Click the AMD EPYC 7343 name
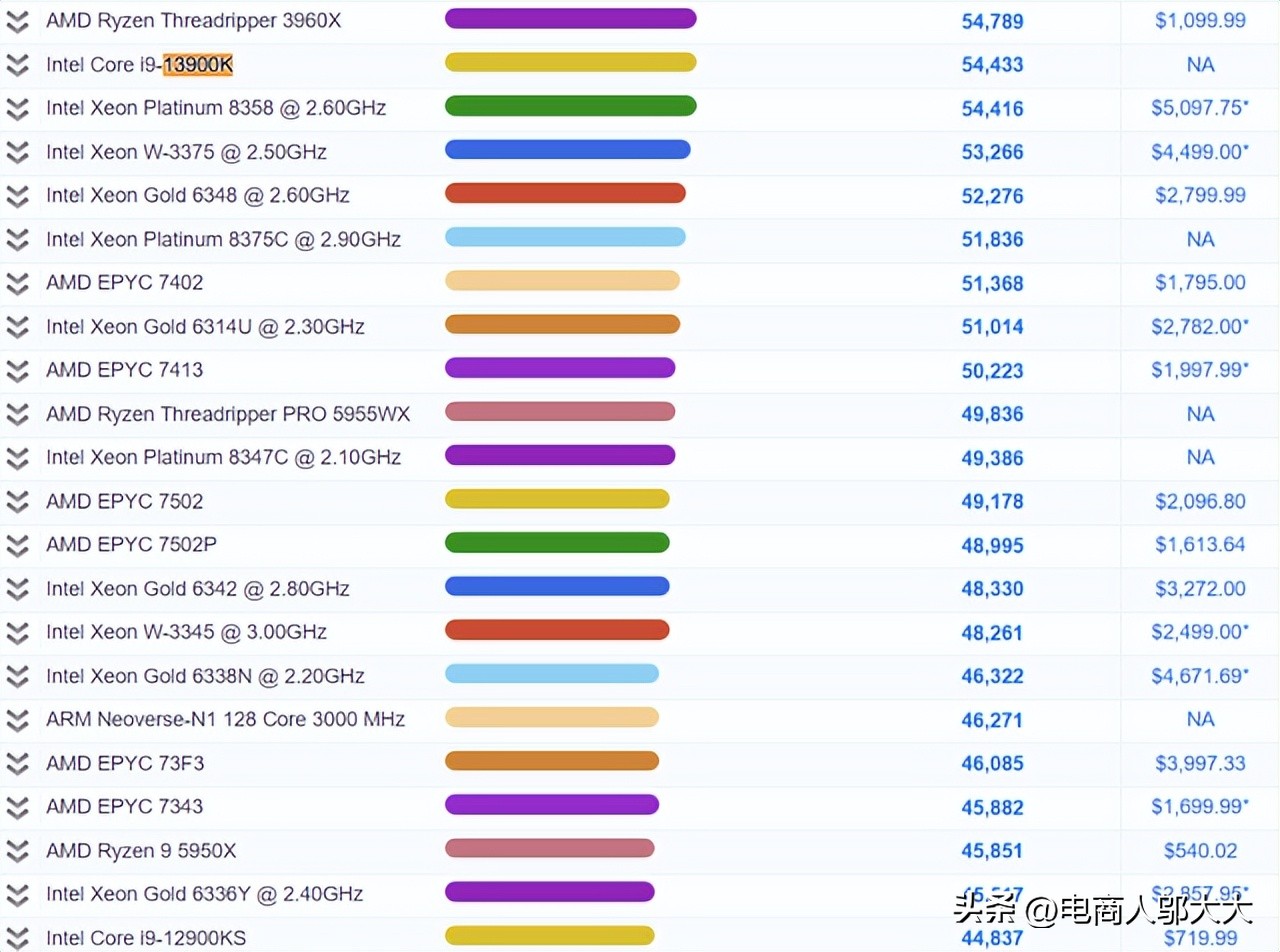 (x=124, y=805)
